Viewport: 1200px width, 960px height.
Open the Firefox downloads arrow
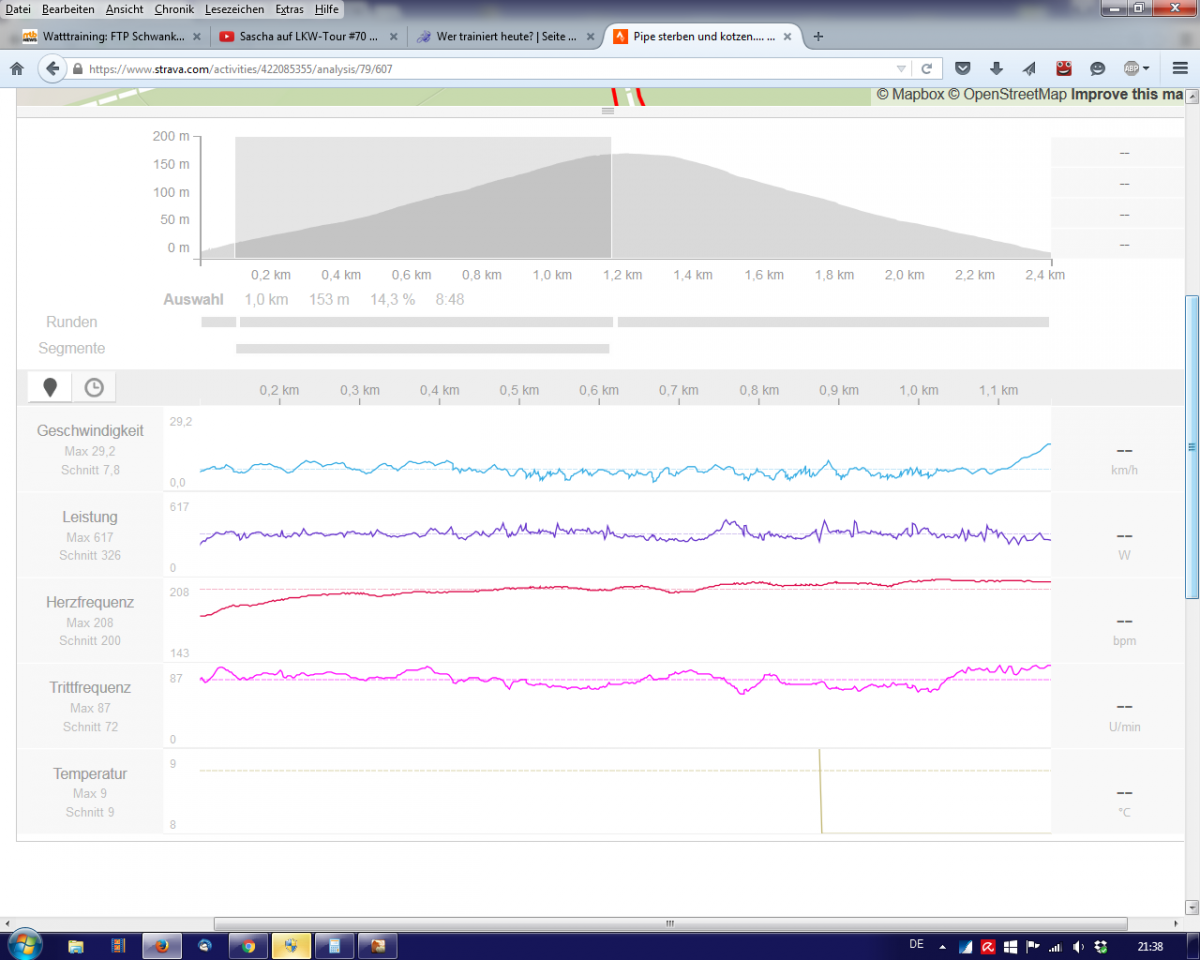coord(996,69)
